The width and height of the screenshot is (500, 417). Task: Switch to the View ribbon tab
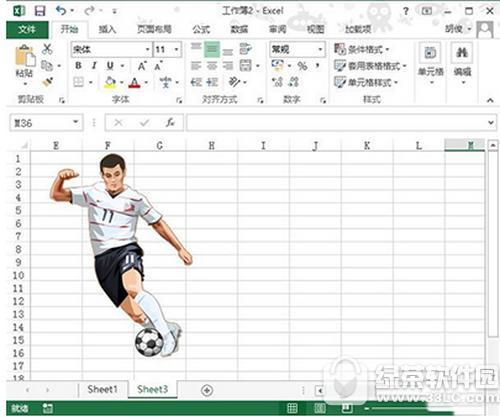tap(315, 29)
